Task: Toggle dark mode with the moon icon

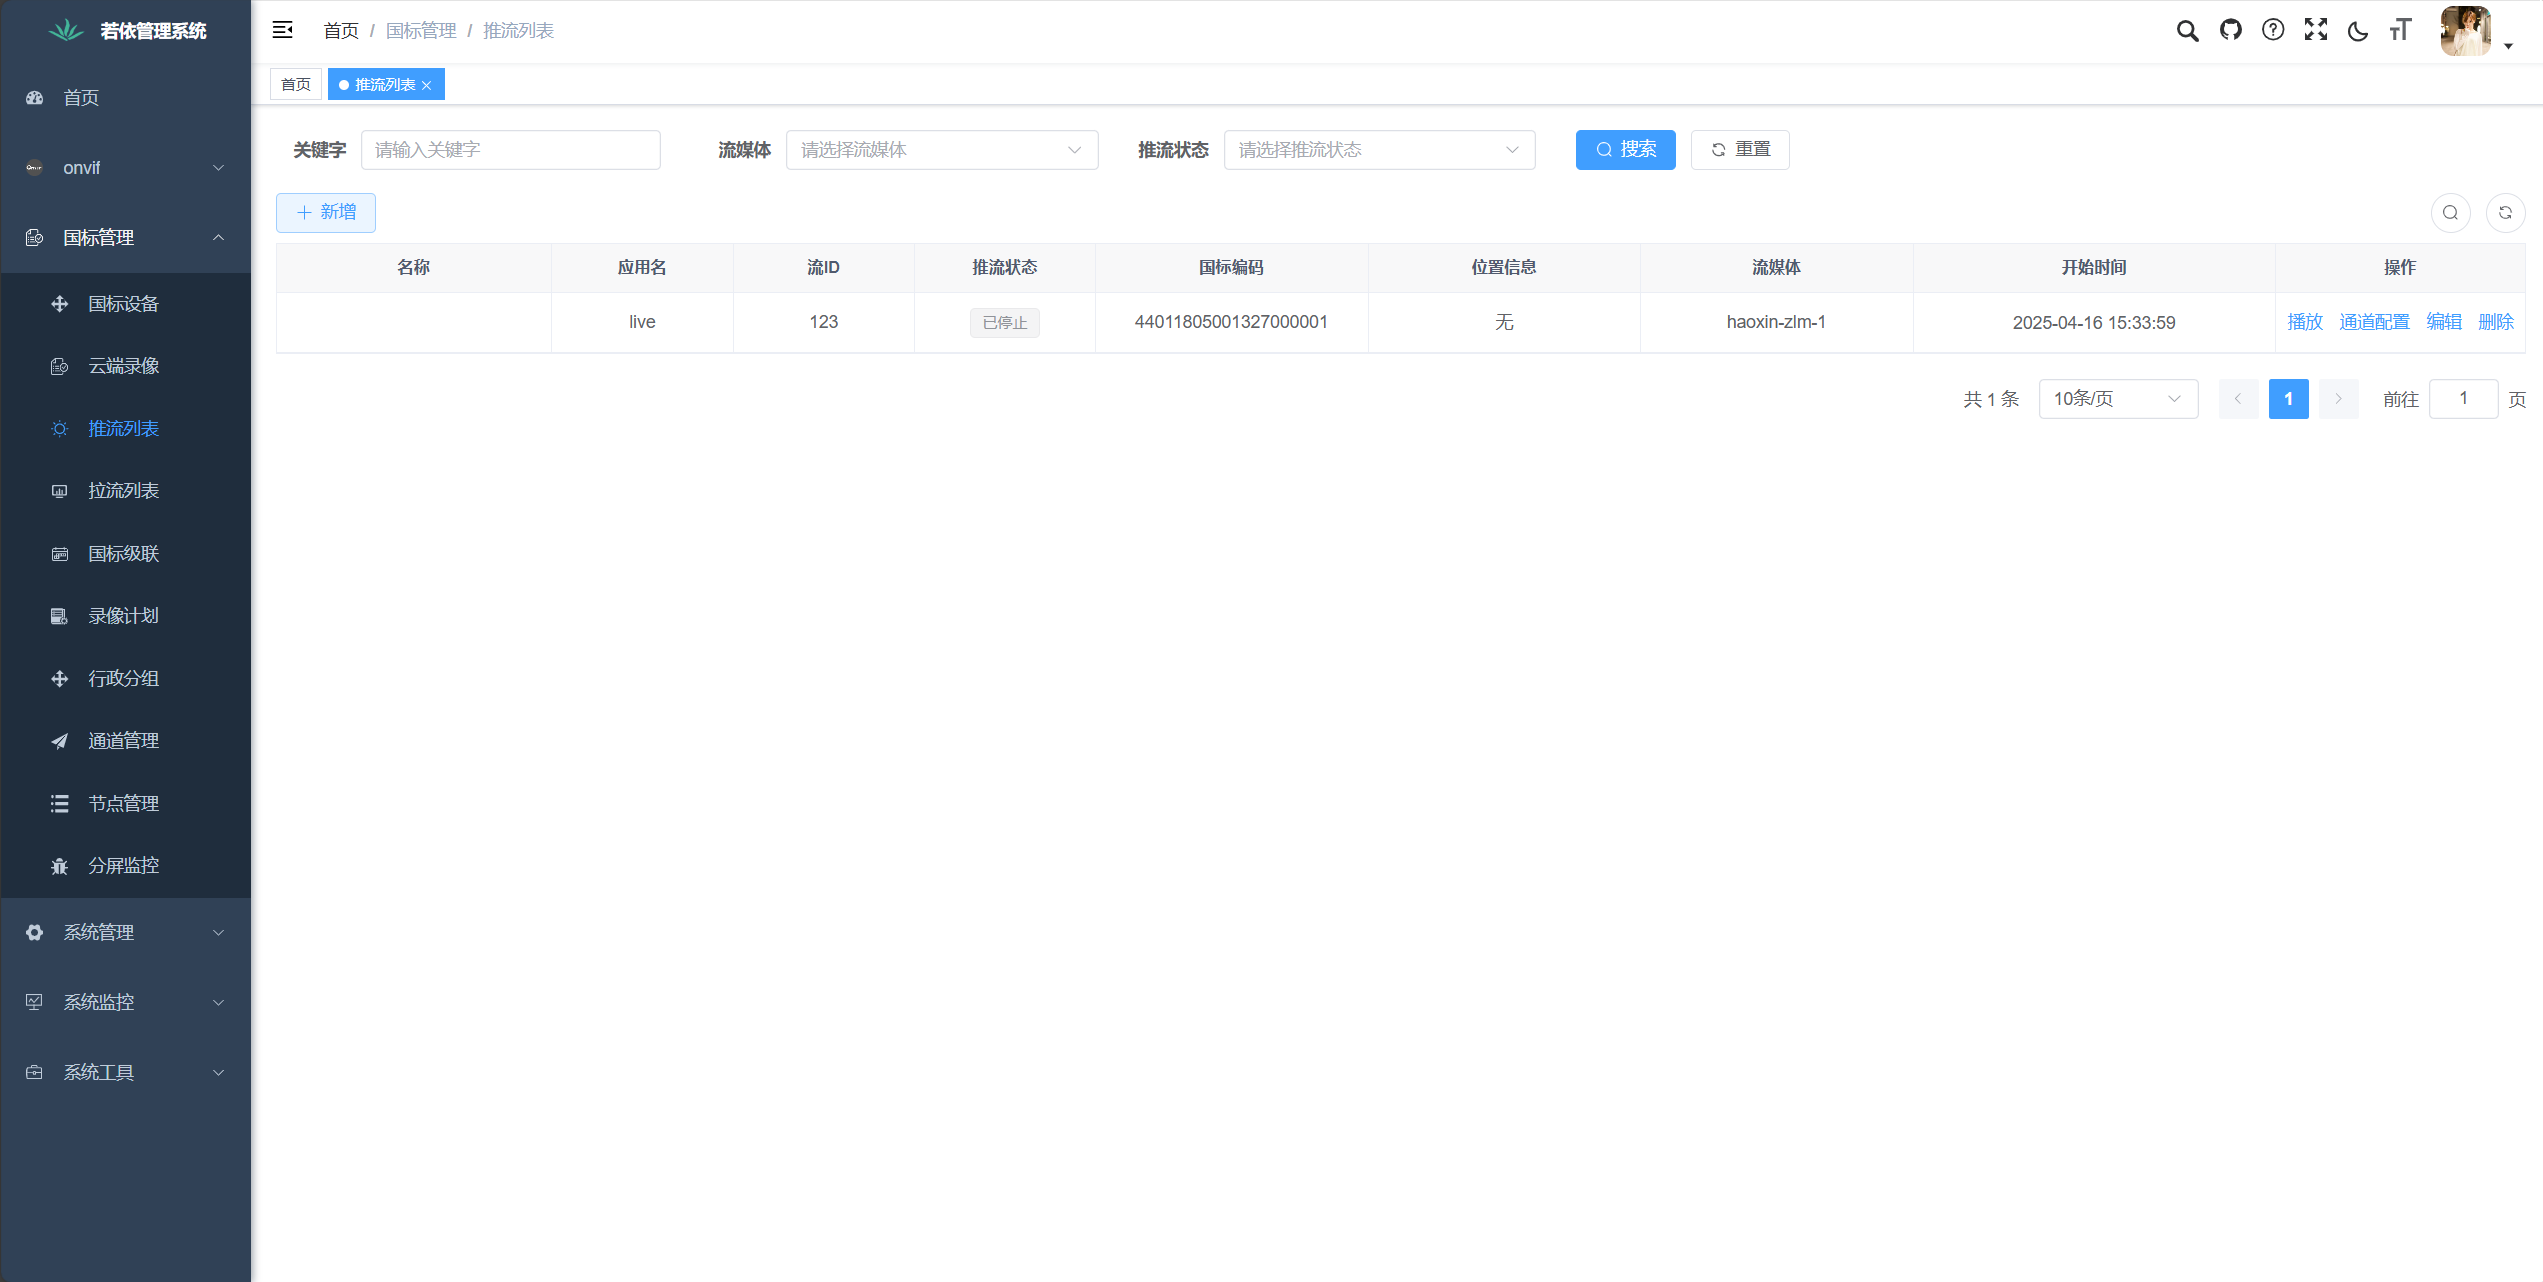Action: coord(2358,30)
